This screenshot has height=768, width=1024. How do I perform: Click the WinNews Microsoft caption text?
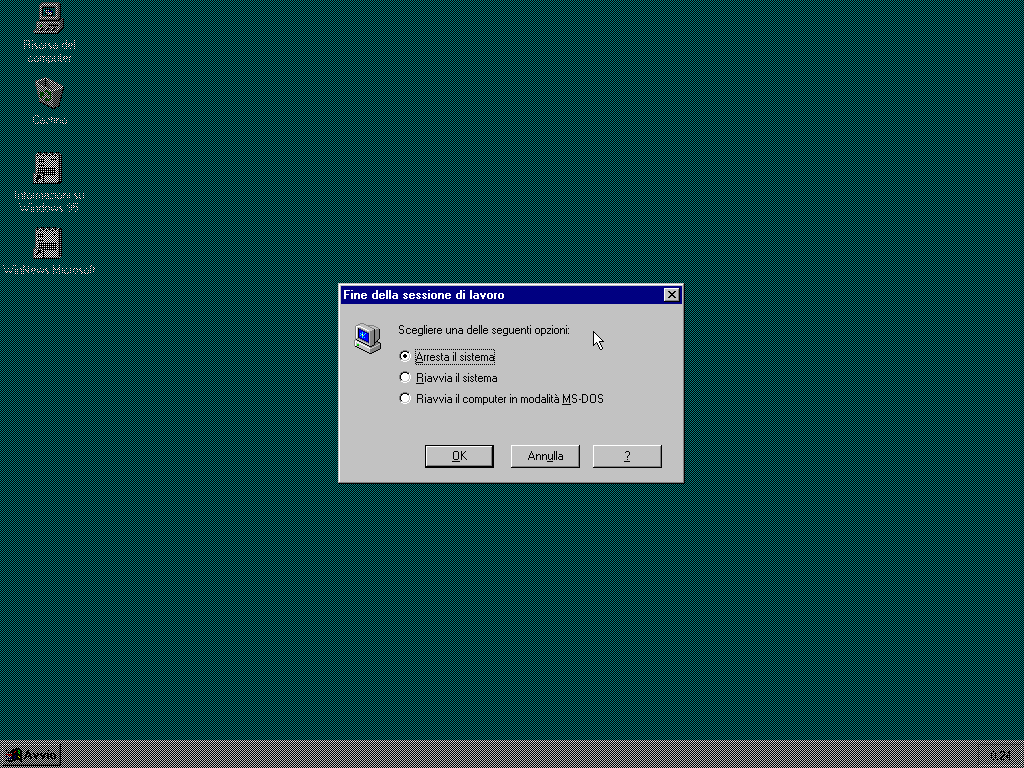tap(49, 270)
